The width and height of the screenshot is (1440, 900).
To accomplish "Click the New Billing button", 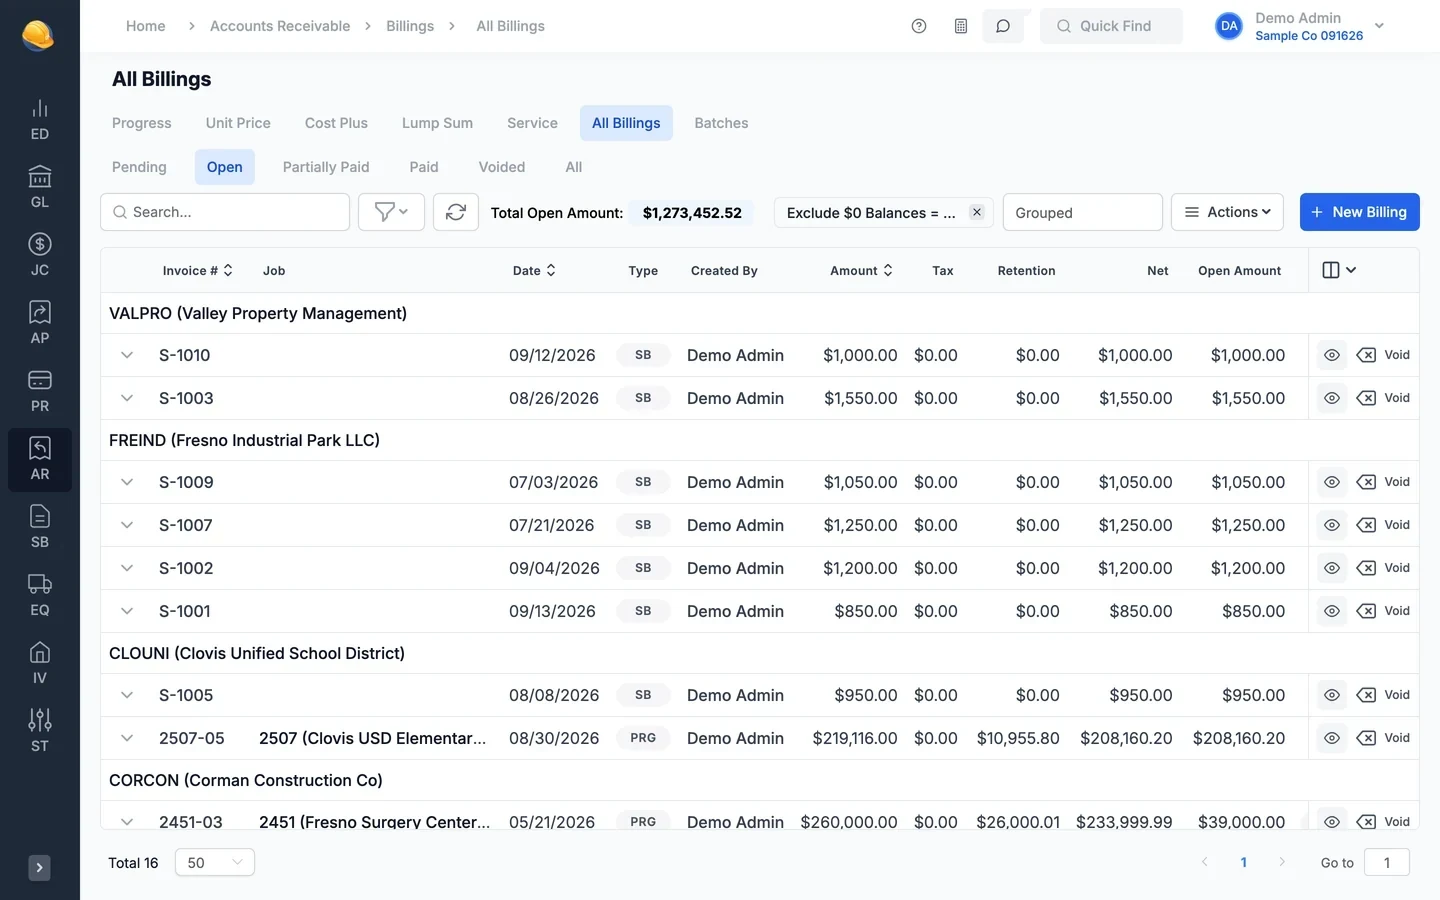I will 1360,212.
